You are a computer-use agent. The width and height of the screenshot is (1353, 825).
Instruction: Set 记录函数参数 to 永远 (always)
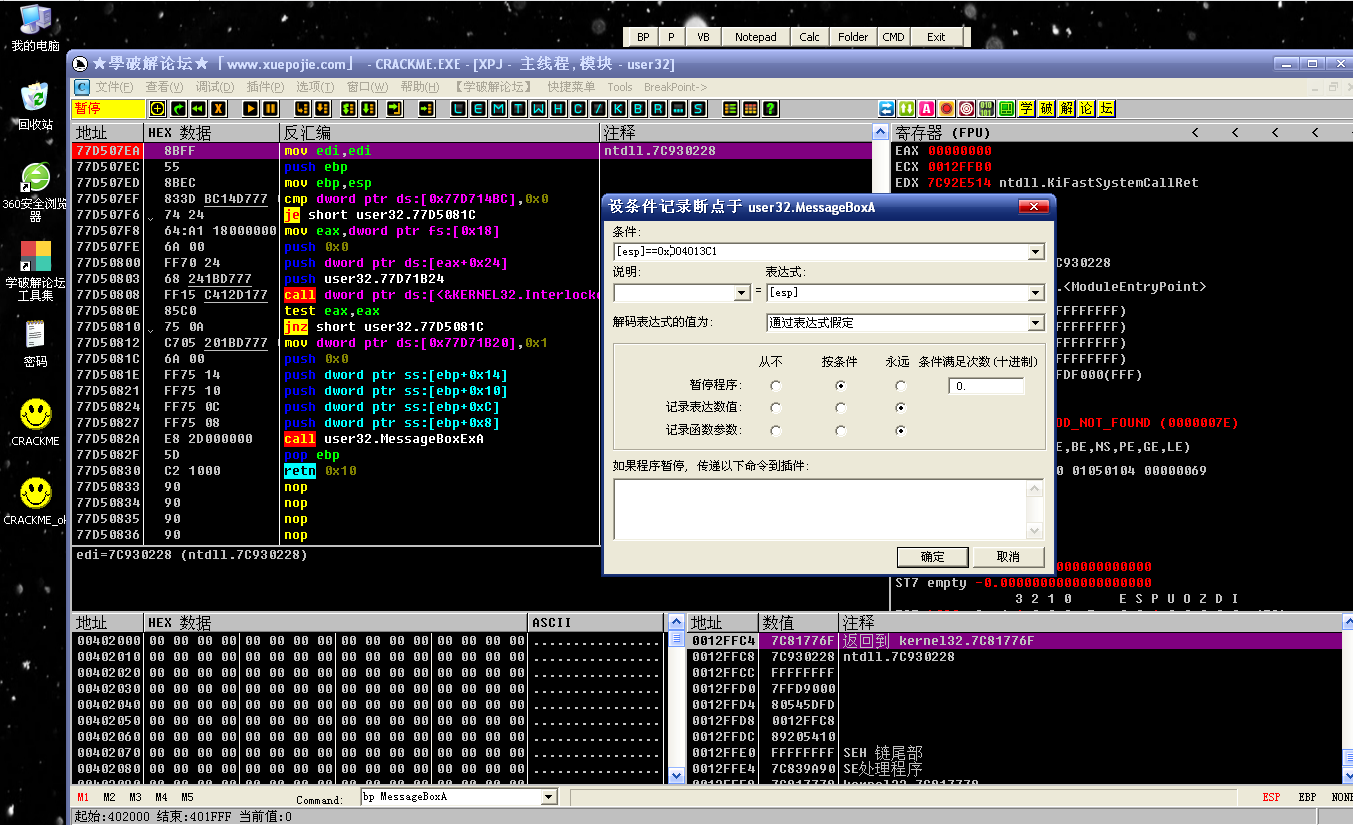pos(901,431)
